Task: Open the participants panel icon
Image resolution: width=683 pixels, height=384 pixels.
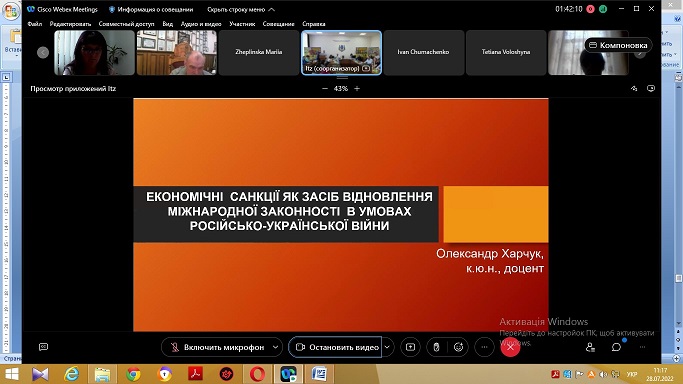Action: pos(590,347)
